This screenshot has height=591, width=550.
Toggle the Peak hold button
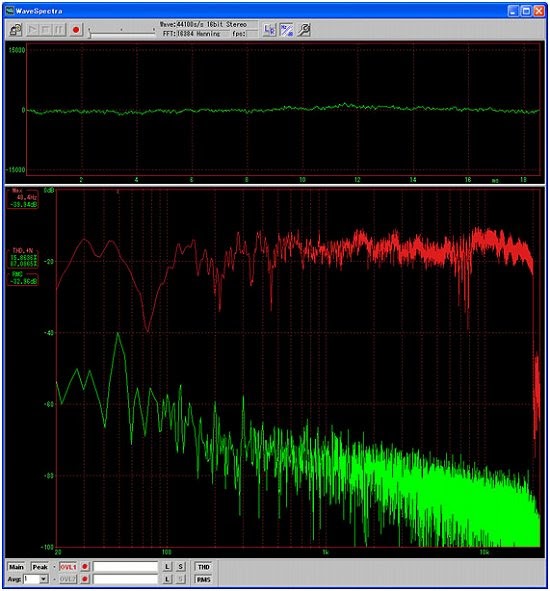coord(40,567)
